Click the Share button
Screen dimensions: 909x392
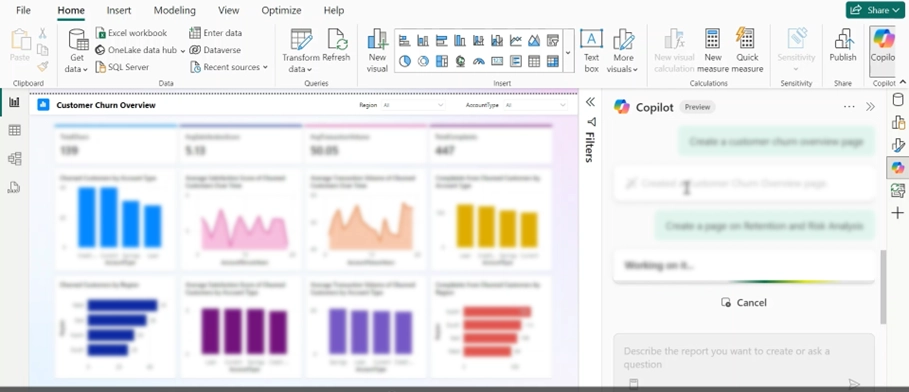pyautogui.click(x=875, y=10)
